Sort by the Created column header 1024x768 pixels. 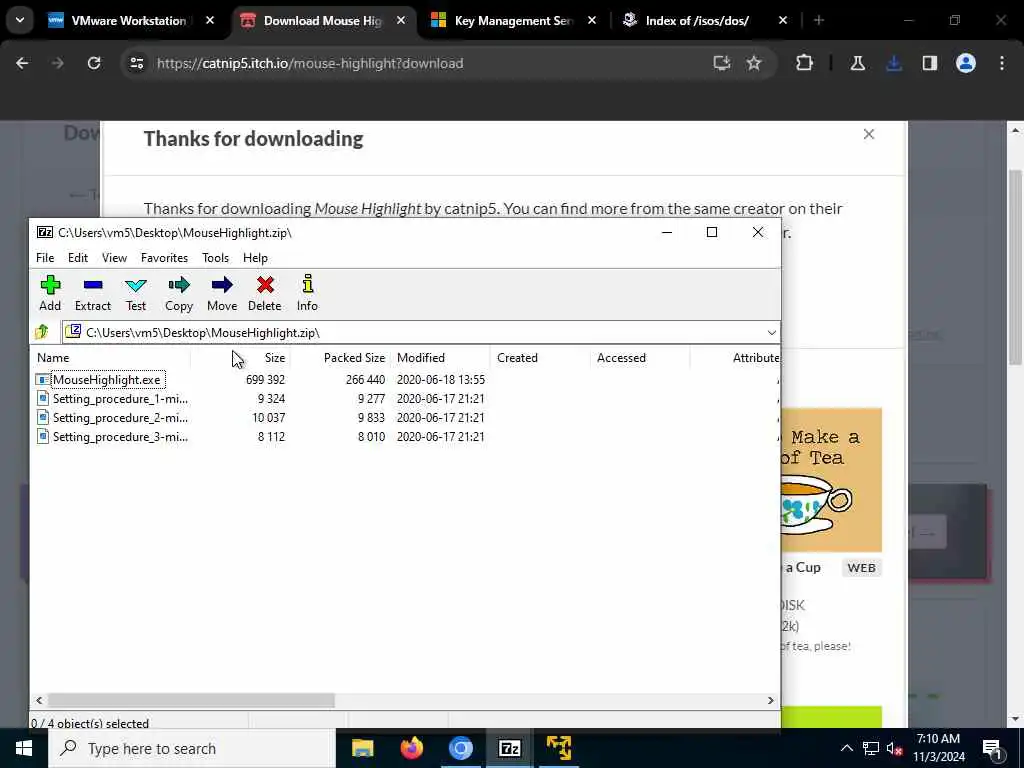point(541,358)
